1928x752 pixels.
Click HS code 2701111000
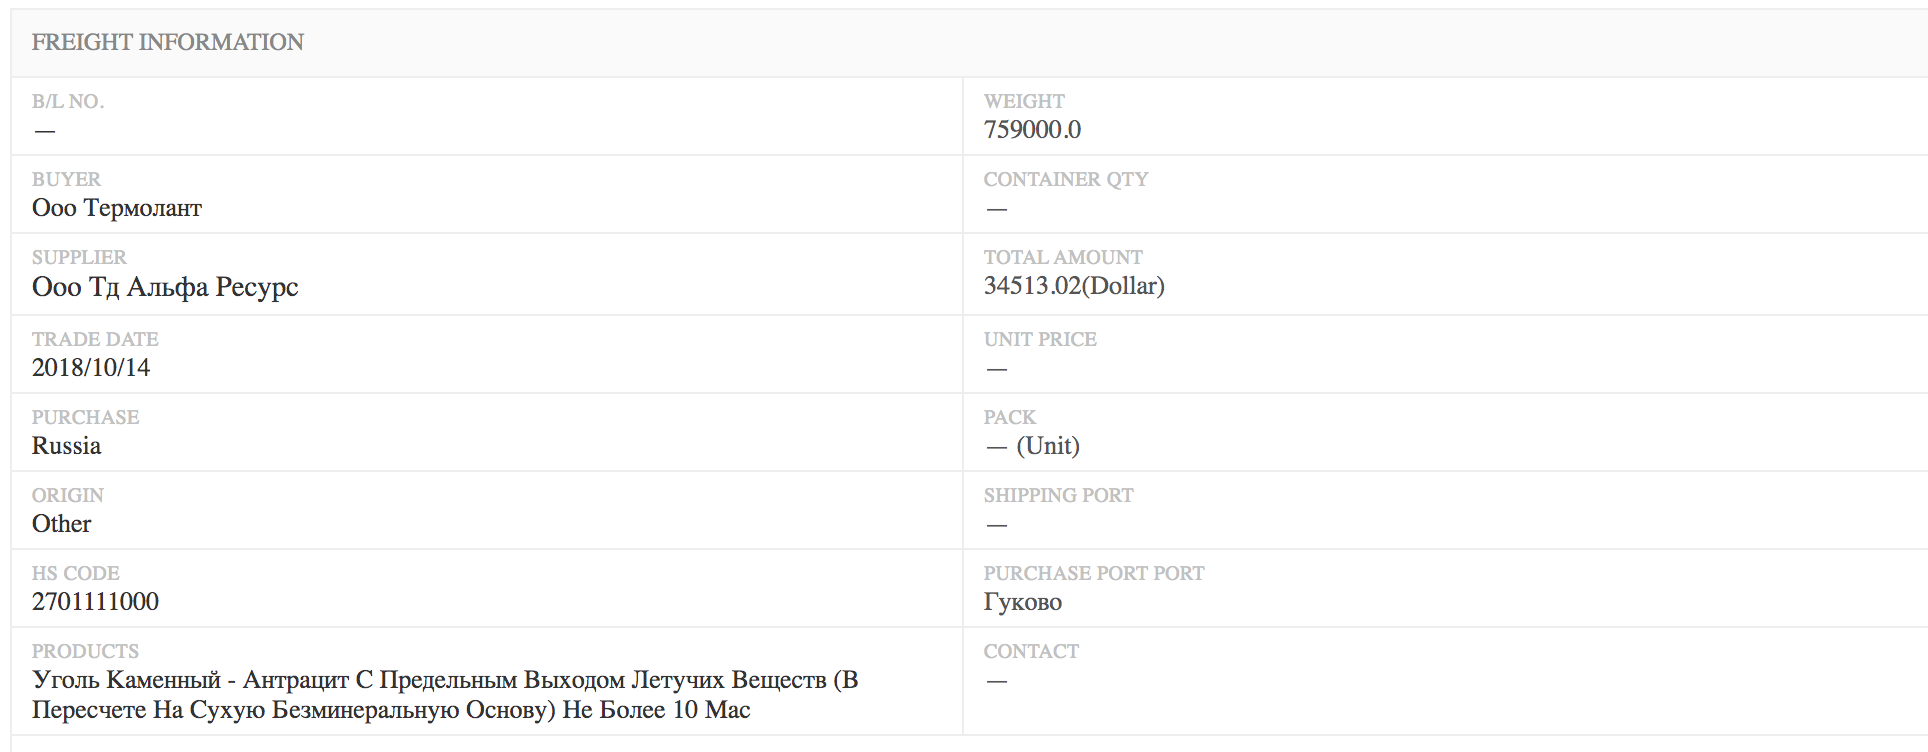[x=96, y=601]
